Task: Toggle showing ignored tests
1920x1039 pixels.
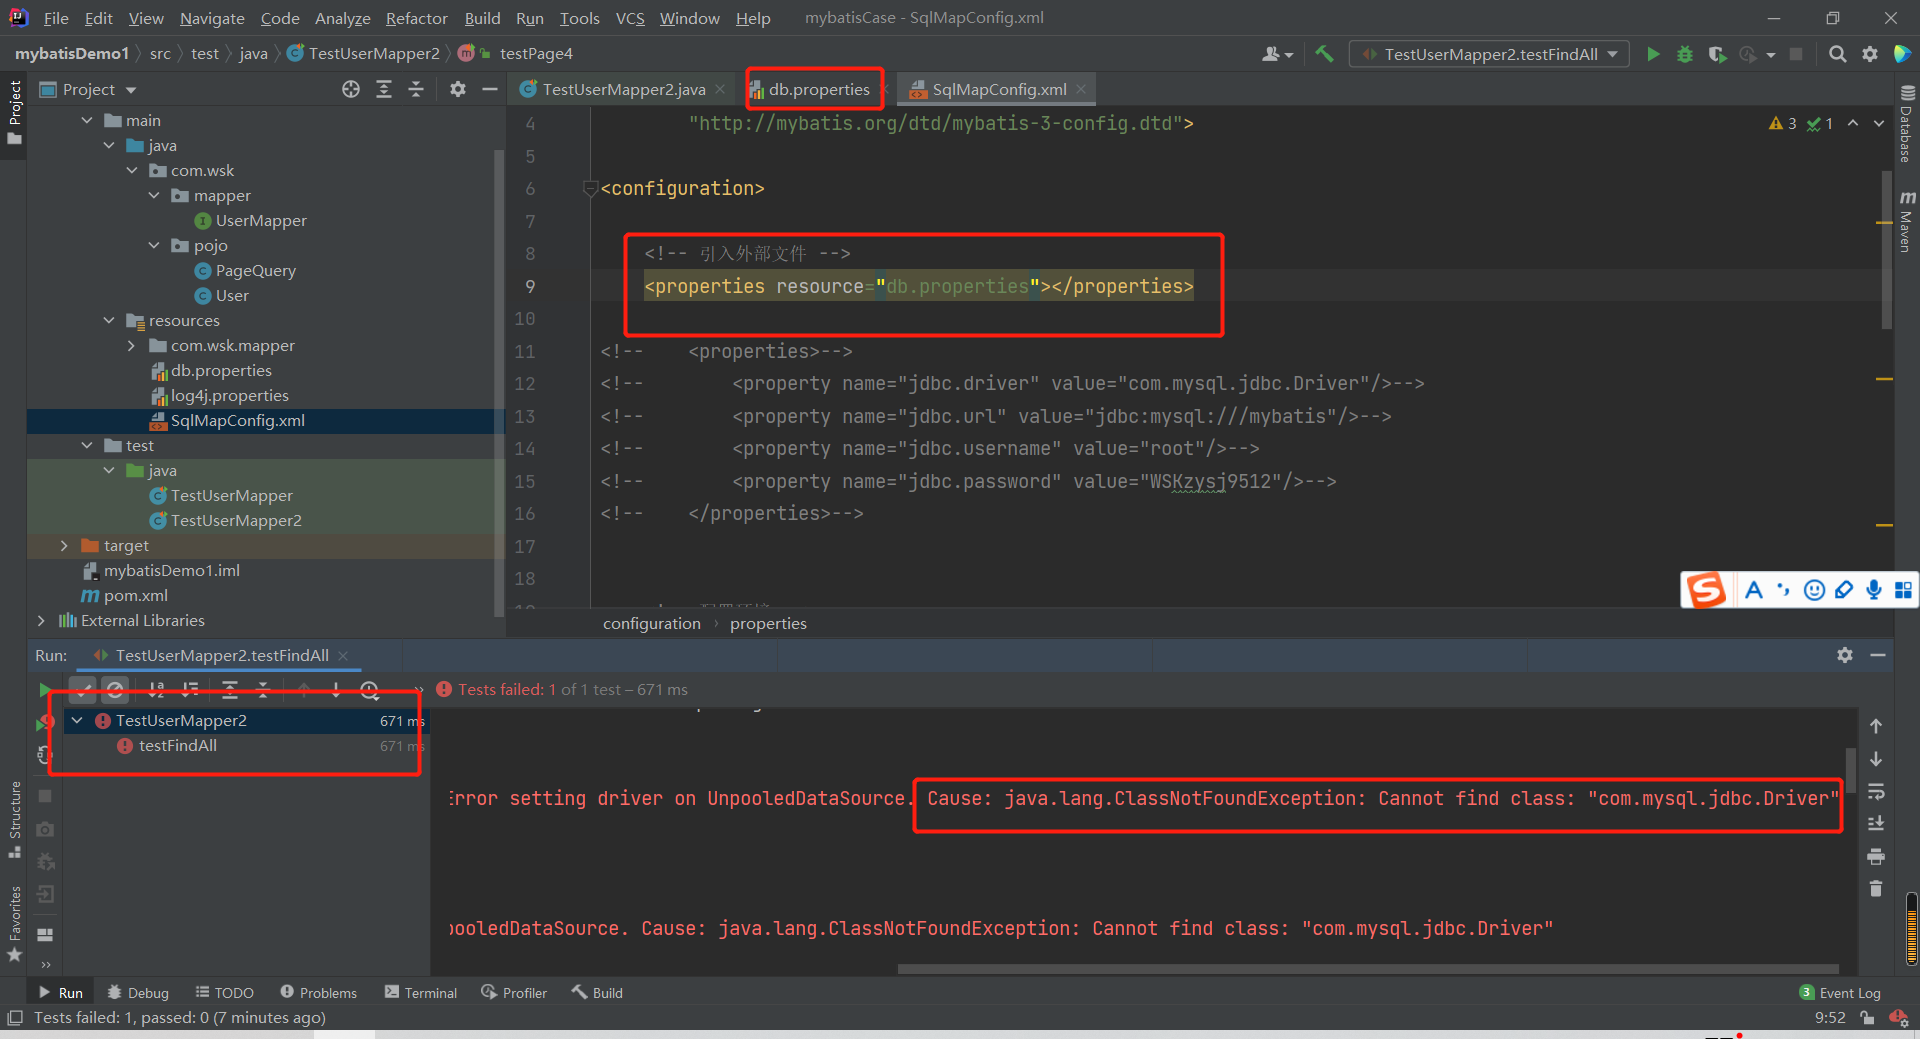Action: tap(115, 689)
